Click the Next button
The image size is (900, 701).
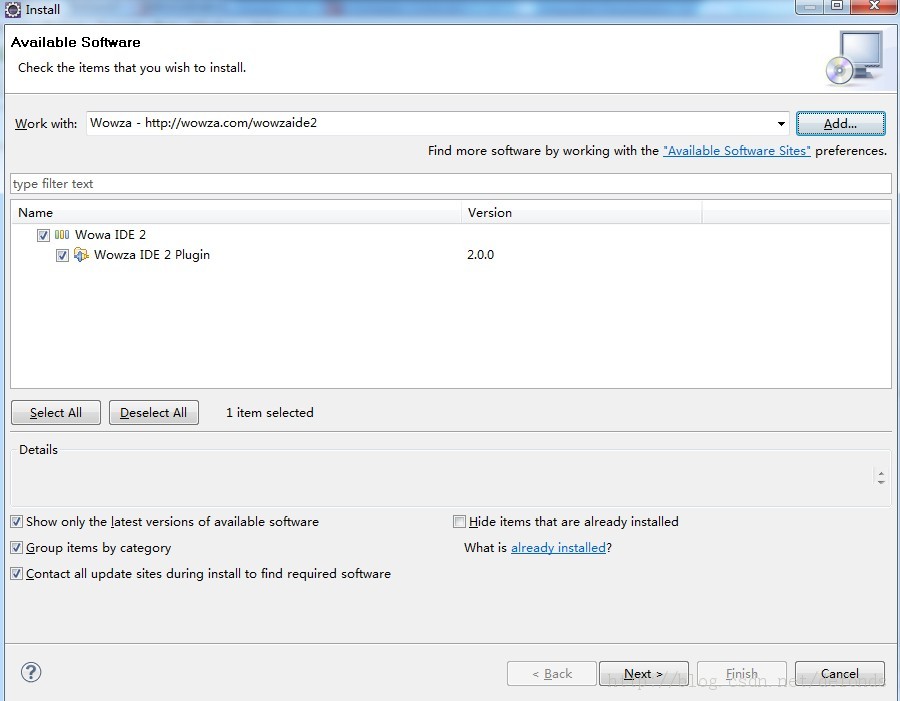643,673
